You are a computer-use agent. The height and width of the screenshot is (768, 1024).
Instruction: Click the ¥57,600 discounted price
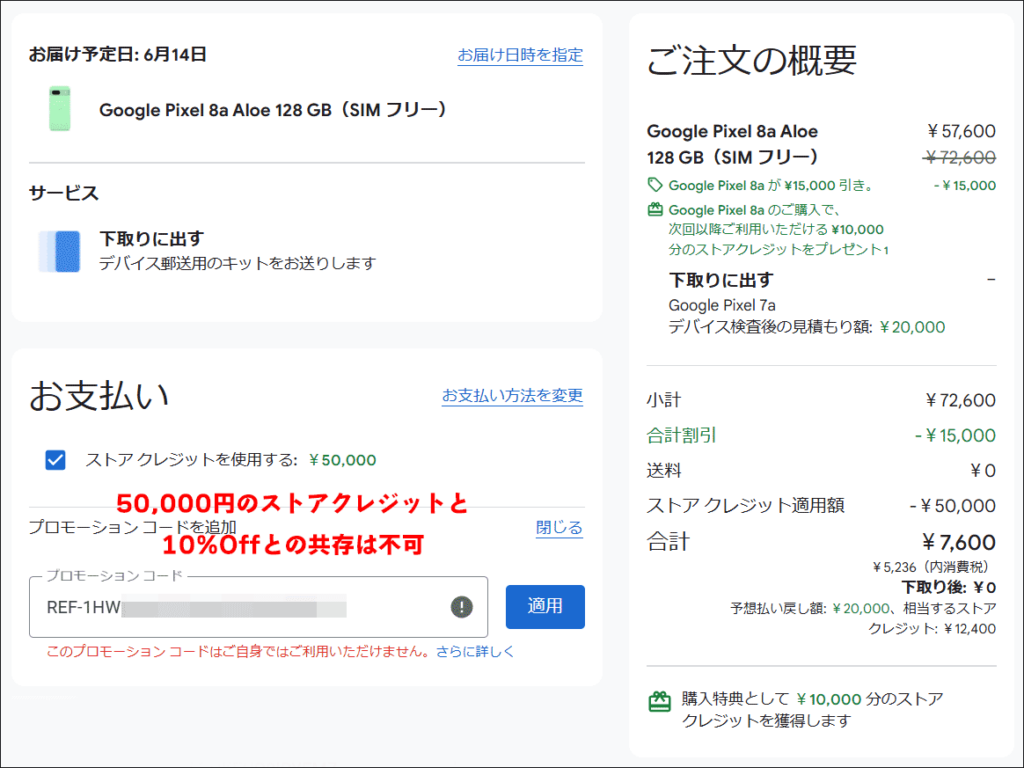[961, 131]
